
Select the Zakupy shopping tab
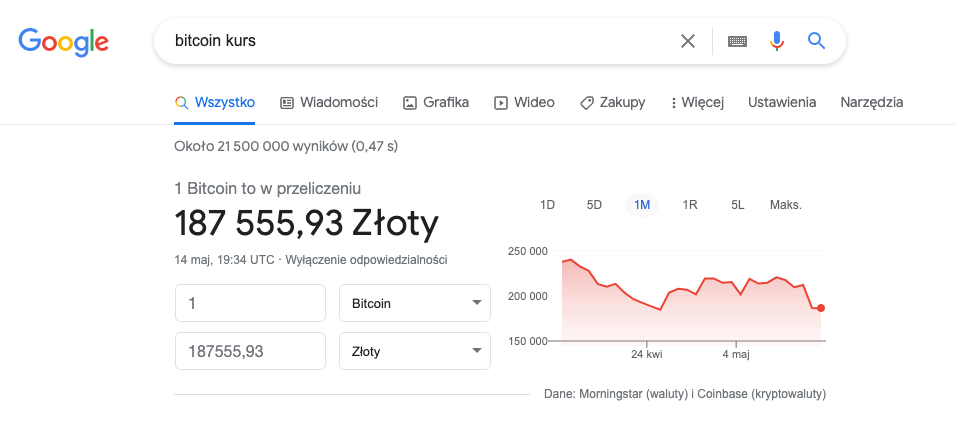[612, 102]
